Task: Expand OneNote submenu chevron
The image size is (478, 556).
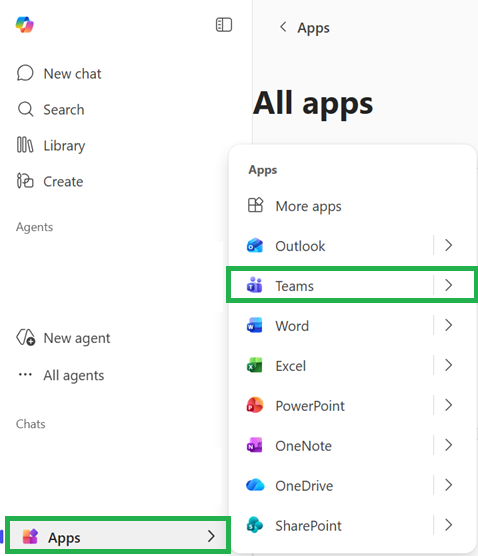Action: 449,445
